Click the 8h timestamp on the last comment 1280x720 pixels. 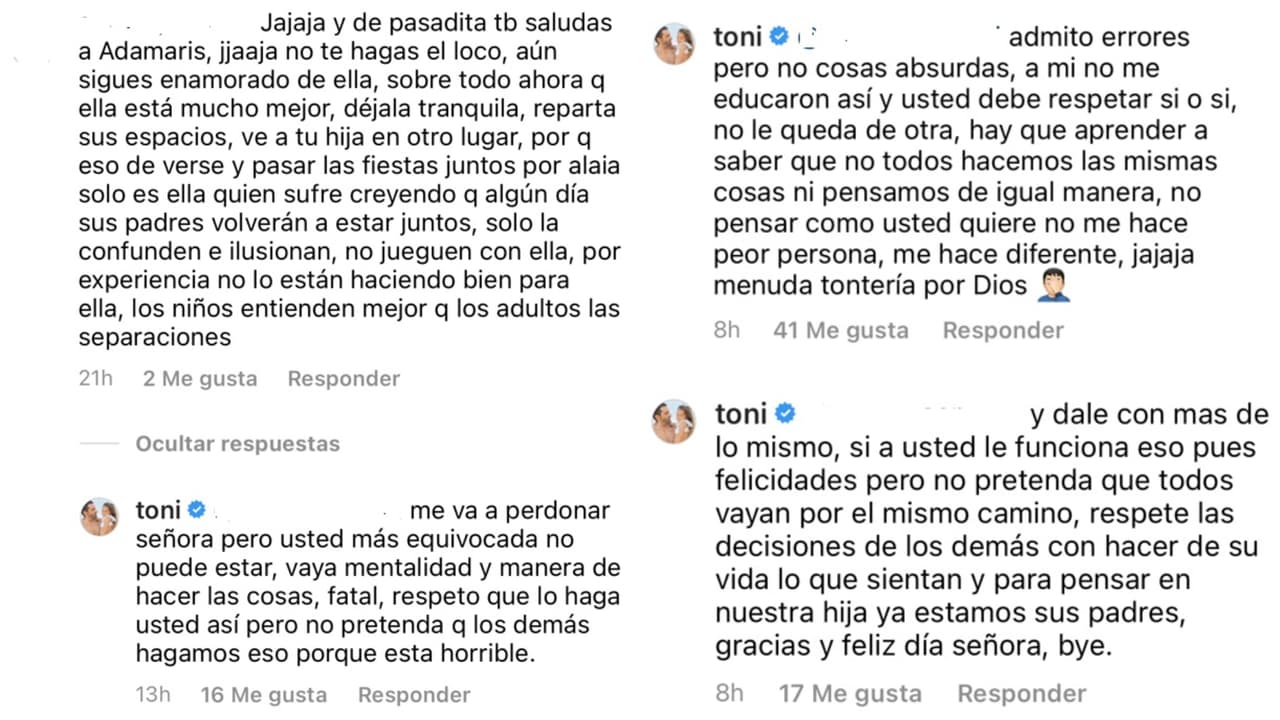click(x=729, y=691)
